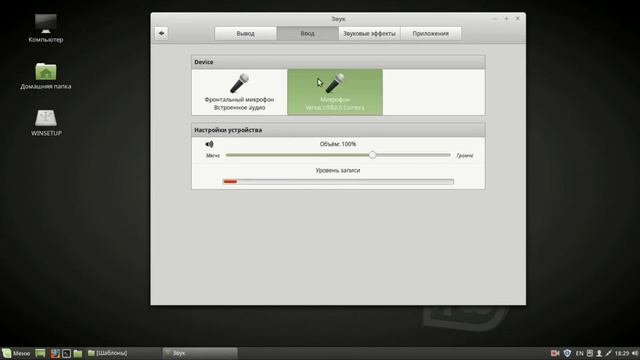Open the Домашняя папка desktop icon
Viewport: 640px width, 360px height.
(x=46, y=76)
